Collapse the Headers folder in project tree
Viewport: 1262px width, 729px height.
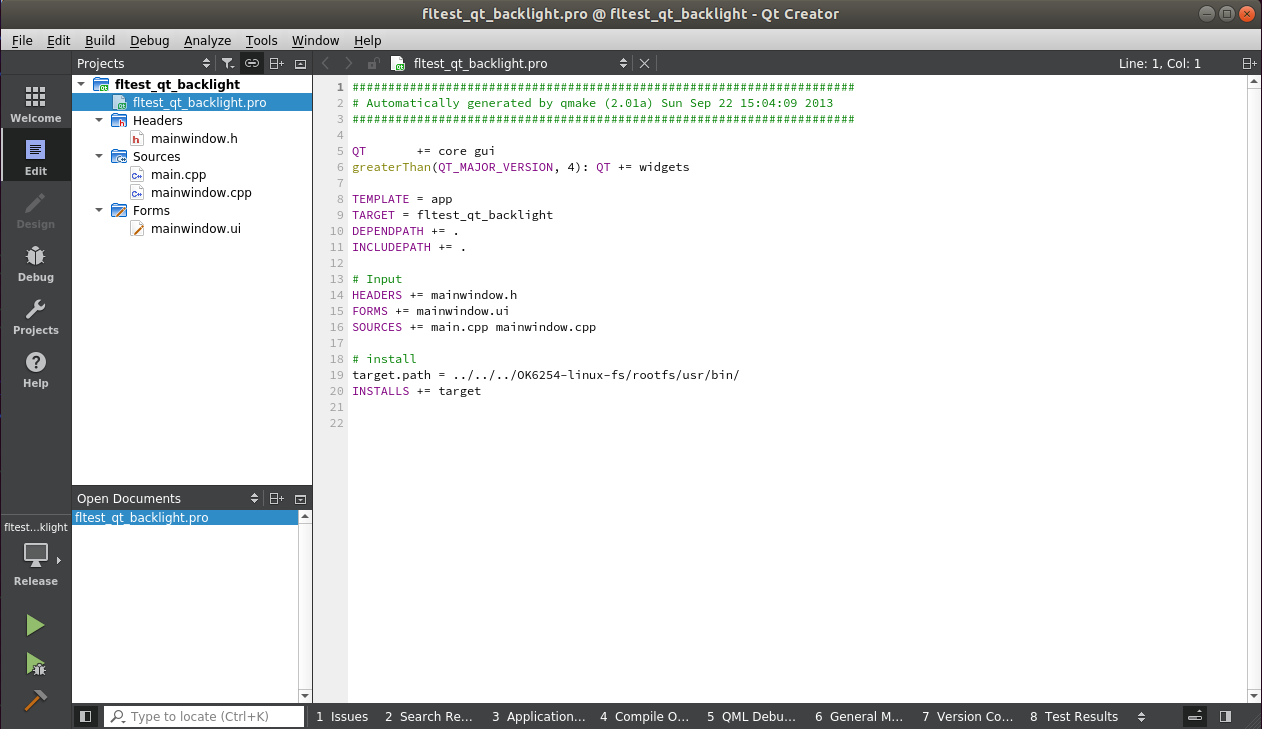click(99, 120)
